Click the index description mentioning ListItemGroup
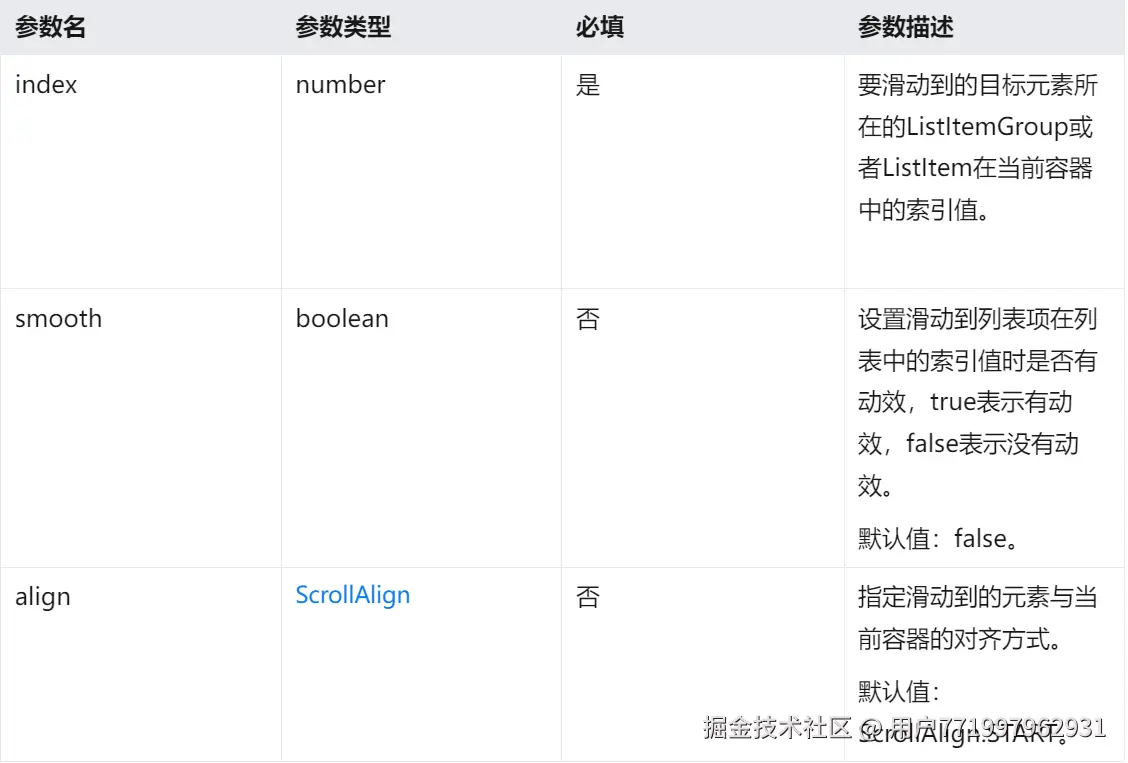 click(x=977, y=147)
